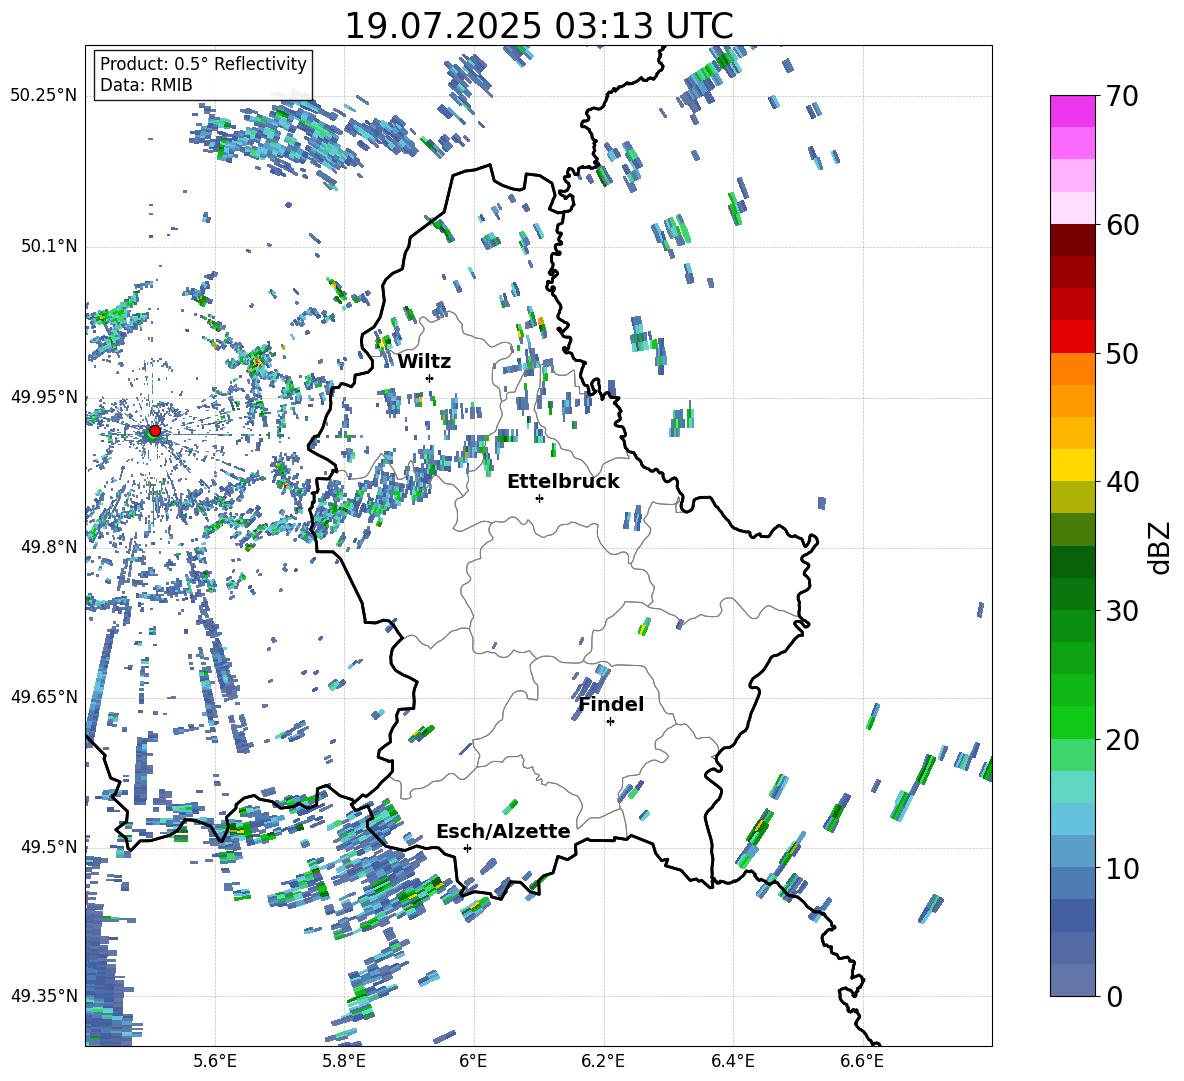
Task: Click the cross marker below Ettelbruck
Action: click(x=539, y=498)
